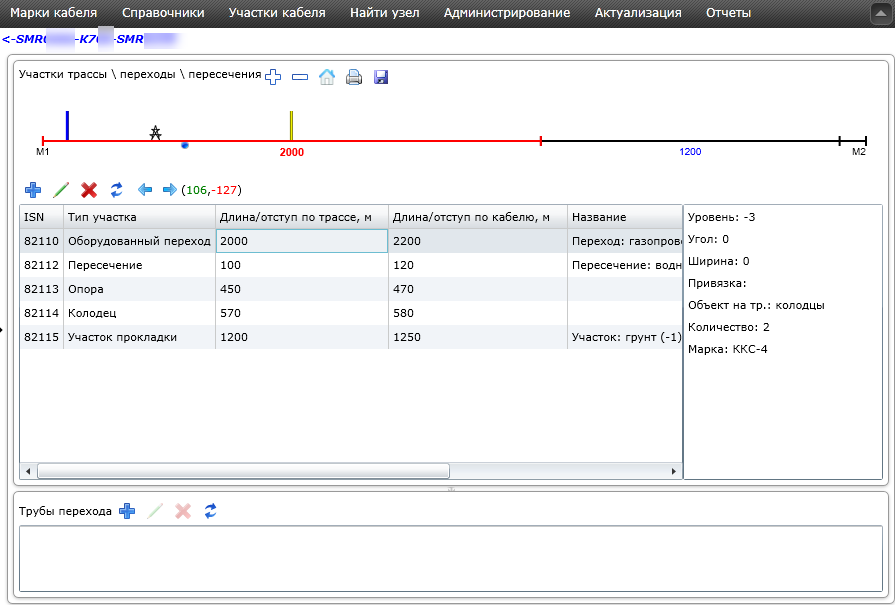Click cable length cell 1250

[478, 337]
